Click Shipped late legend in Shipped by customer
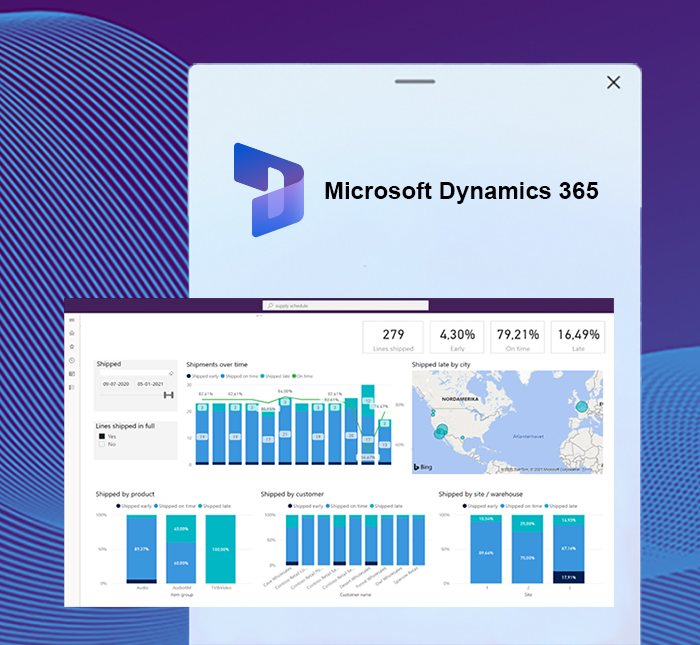The height and width of the screenshot is (645, 700). point(386,506)
